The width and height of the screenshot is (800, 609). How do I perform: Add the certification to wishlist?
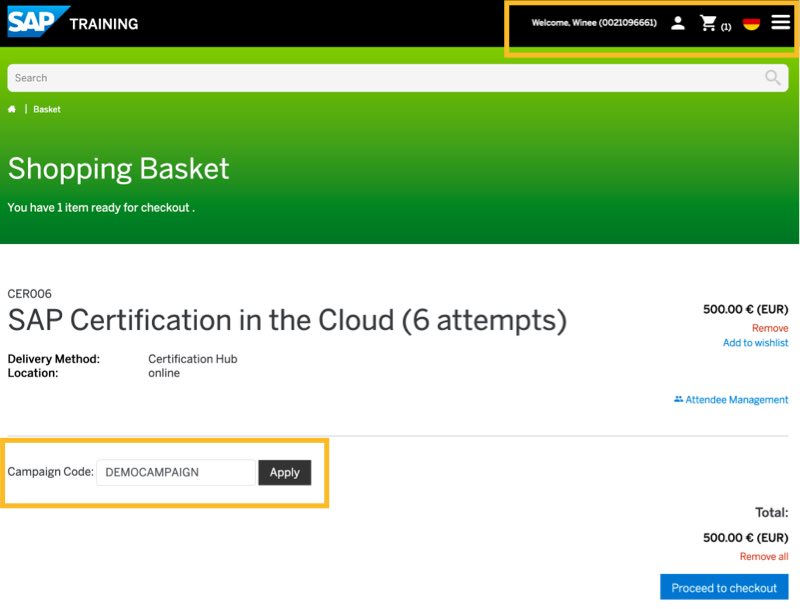click(x=755, y=343)
